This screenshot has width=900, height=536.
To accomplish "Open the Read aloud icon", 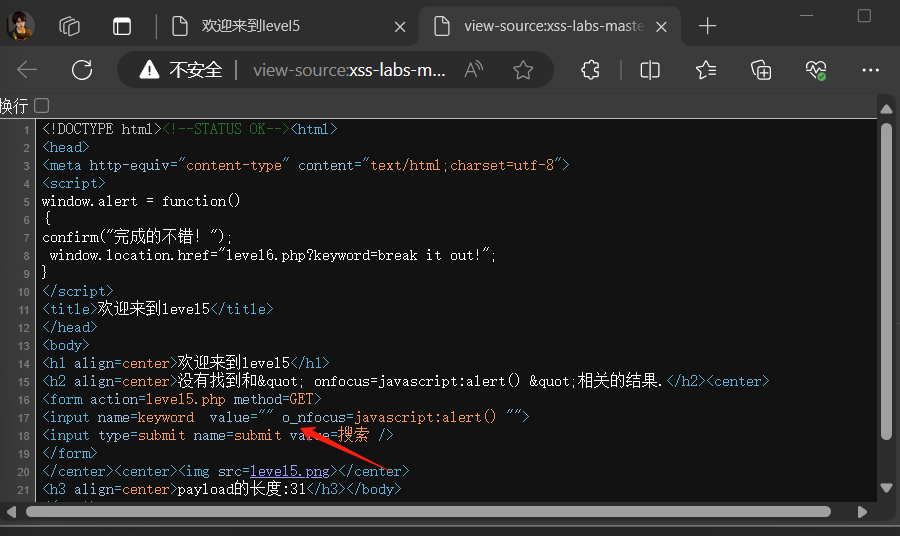I will pyautogui.click(x=474, y=70).
